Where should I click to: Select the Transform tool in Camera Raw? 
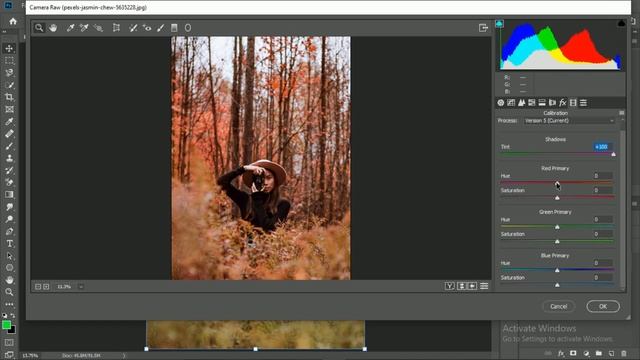[116, 28]
